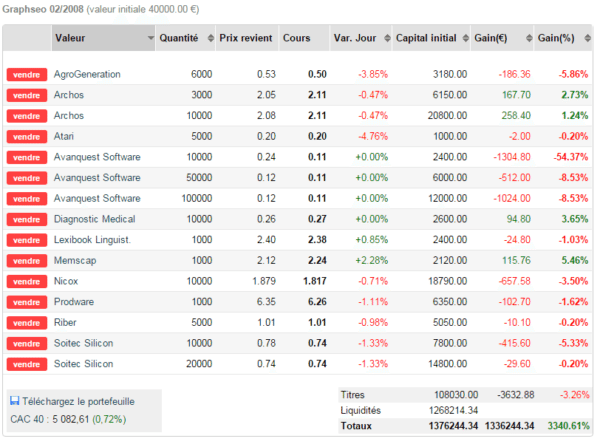The height and width of the screenshot is (447, 600).
Task: Open Téléchargez le portefeuille link
Action: coord(78,401)
